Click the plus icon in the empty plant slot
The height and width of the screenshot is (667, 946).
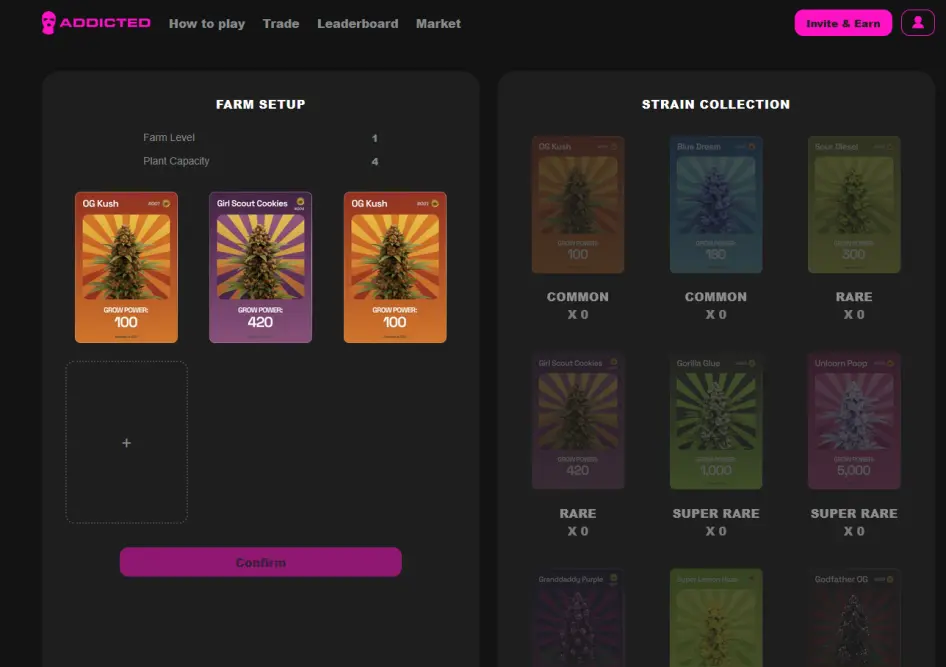[x=126, y=443]
